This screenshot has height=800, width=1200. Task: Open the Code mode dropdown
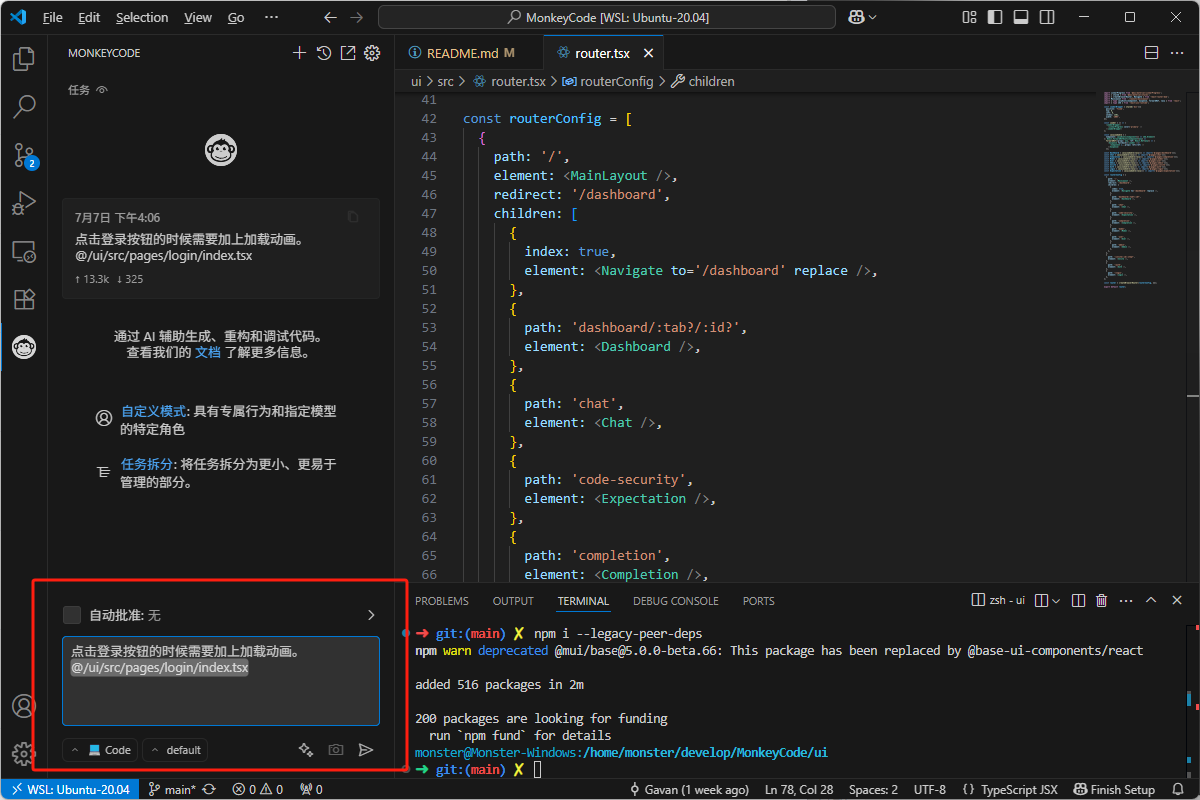point(100,750)
